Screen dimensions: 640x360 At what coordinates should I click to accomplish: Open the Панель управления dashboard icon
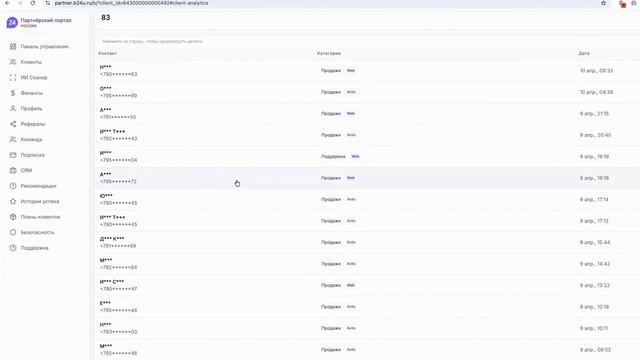coord(13,47)
